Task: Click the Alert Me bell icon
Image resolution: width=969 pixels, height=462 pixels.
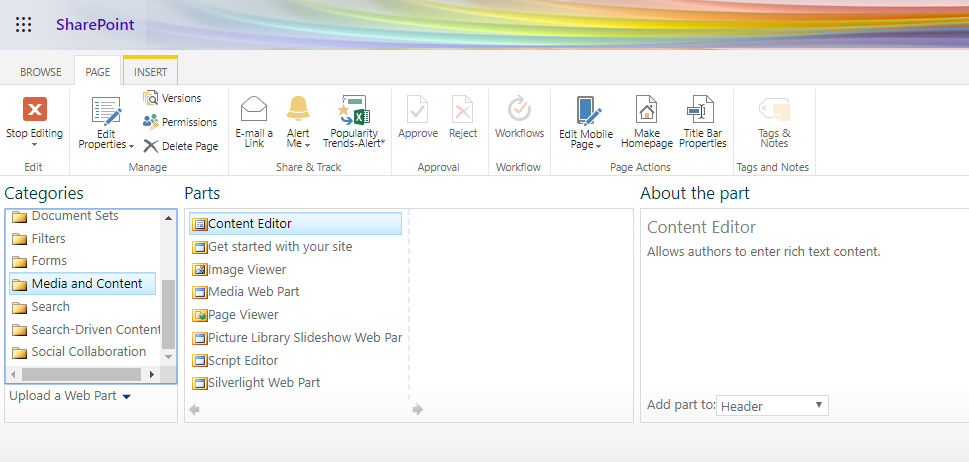Action: point(298,109)
